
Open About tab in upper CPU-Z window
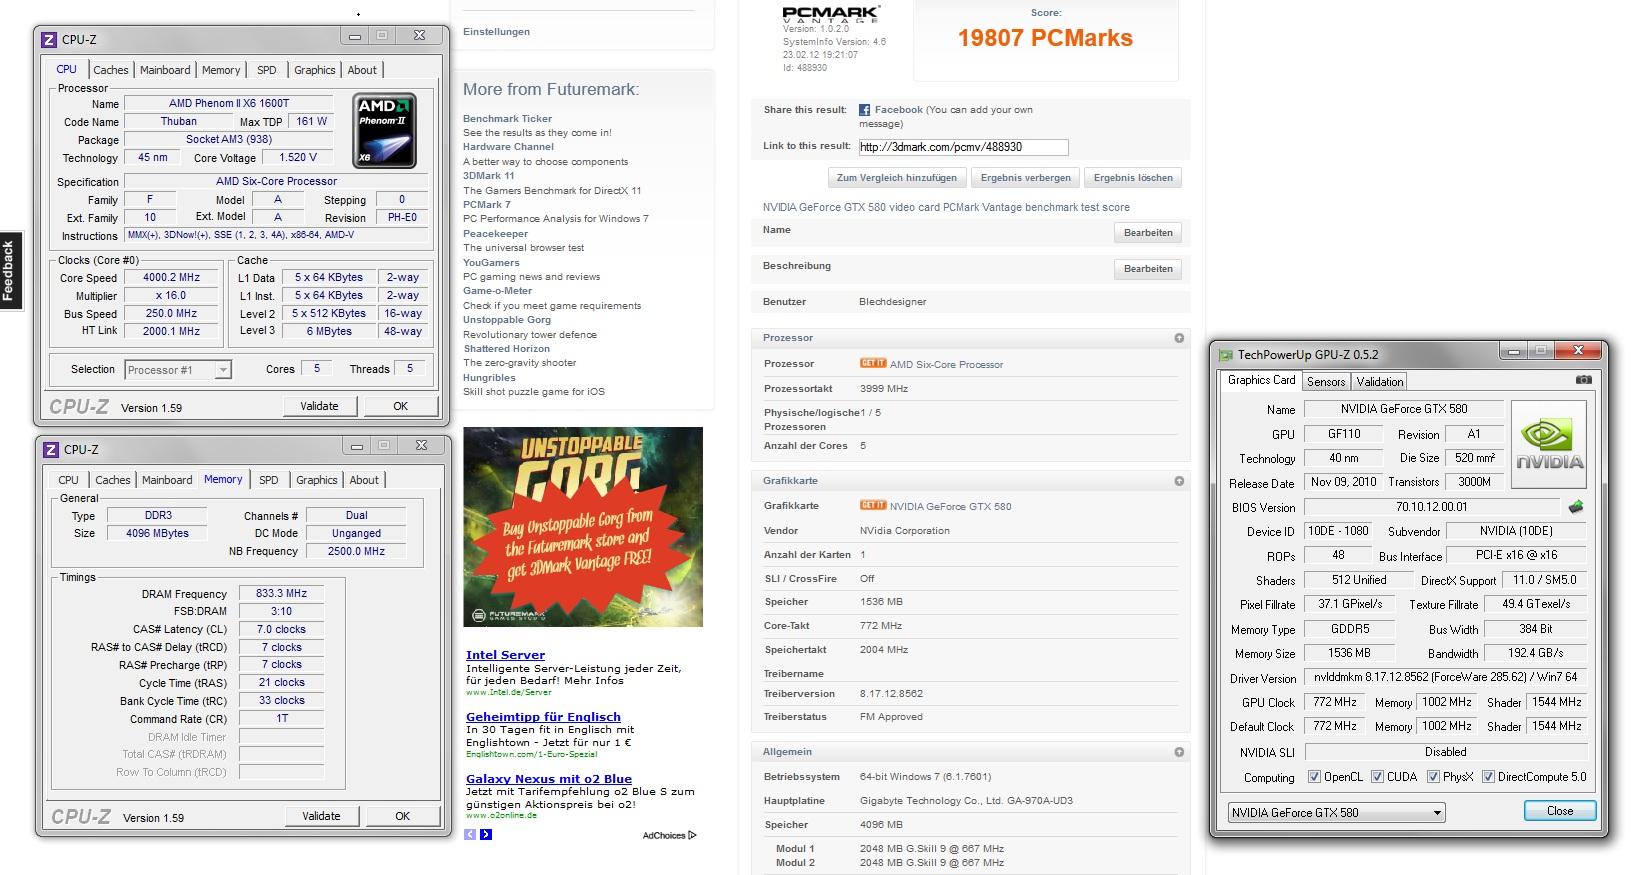(x=362, y=70)
